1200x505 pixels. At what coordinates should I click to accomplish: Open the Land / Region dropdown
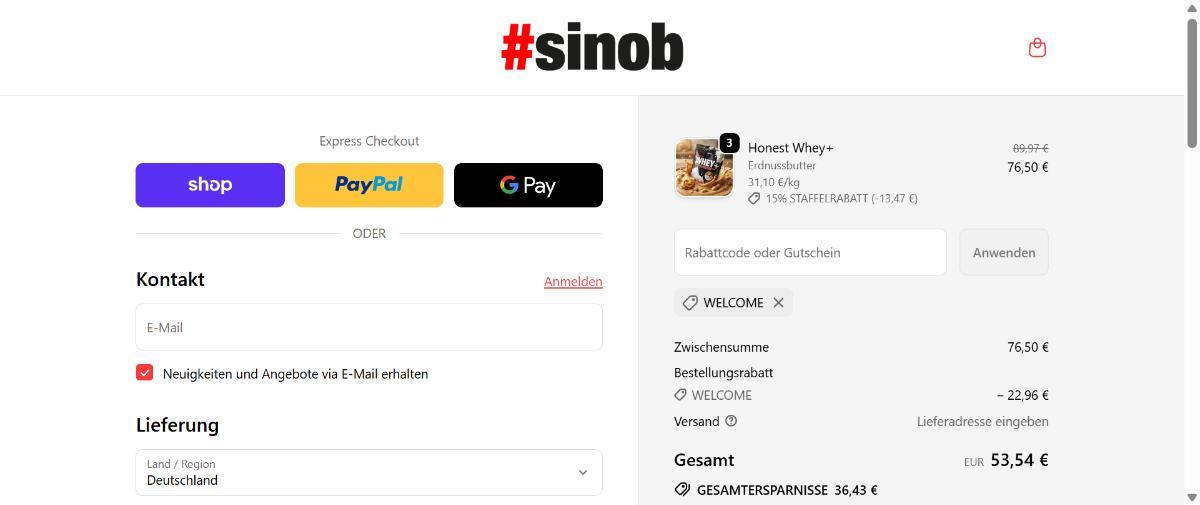click(369, 472)
